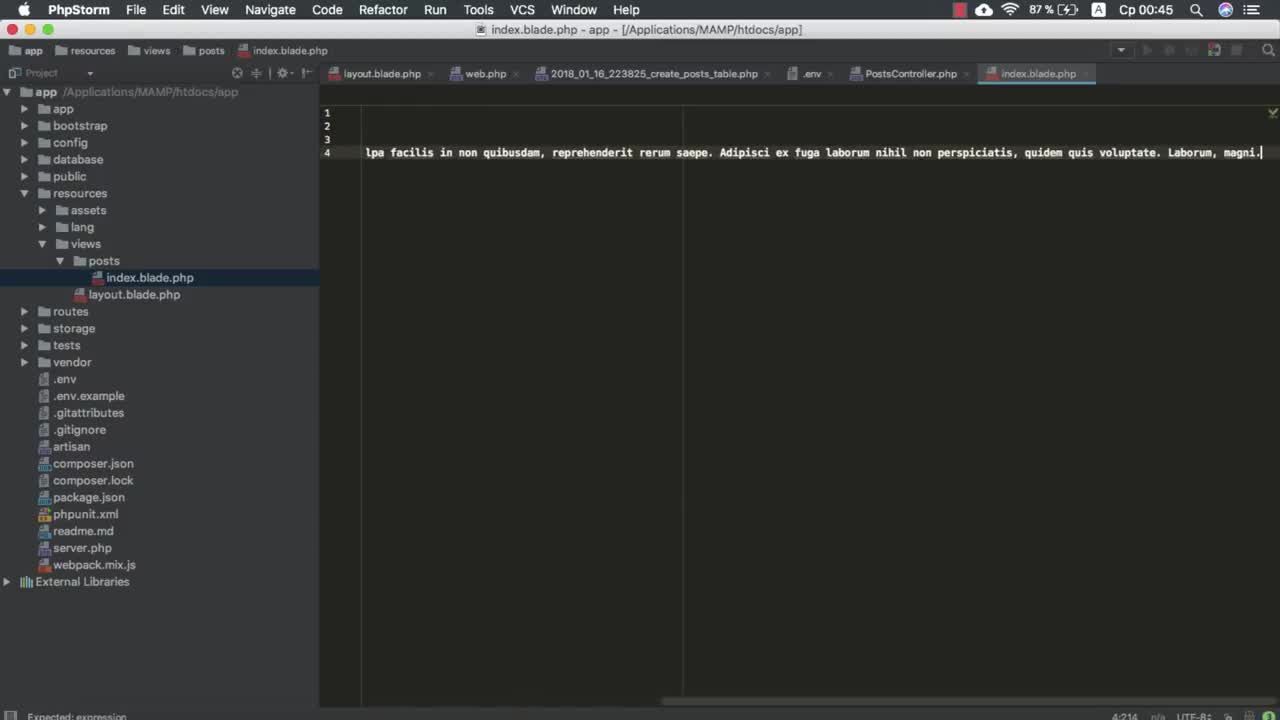Expand the lang folder
This screenshot has height=720, width=1280.
click(42, 228)
